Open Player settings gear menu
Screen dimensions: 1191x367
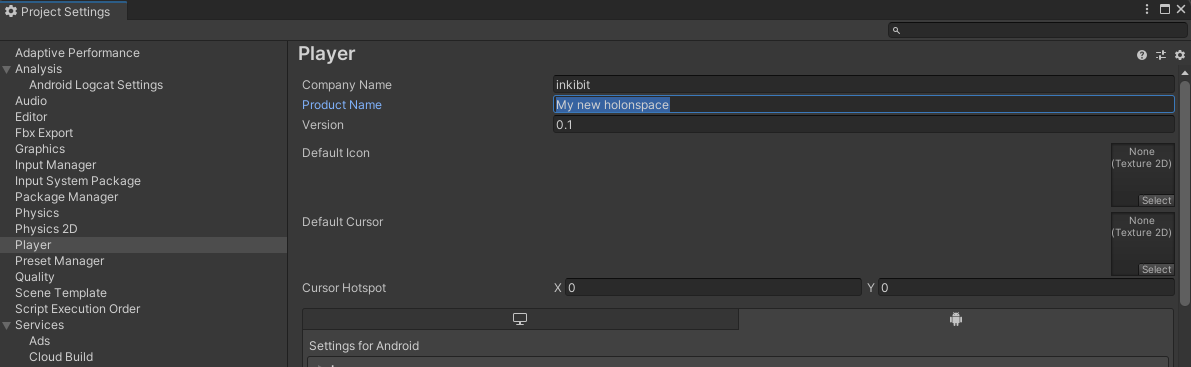point(1179,55)
